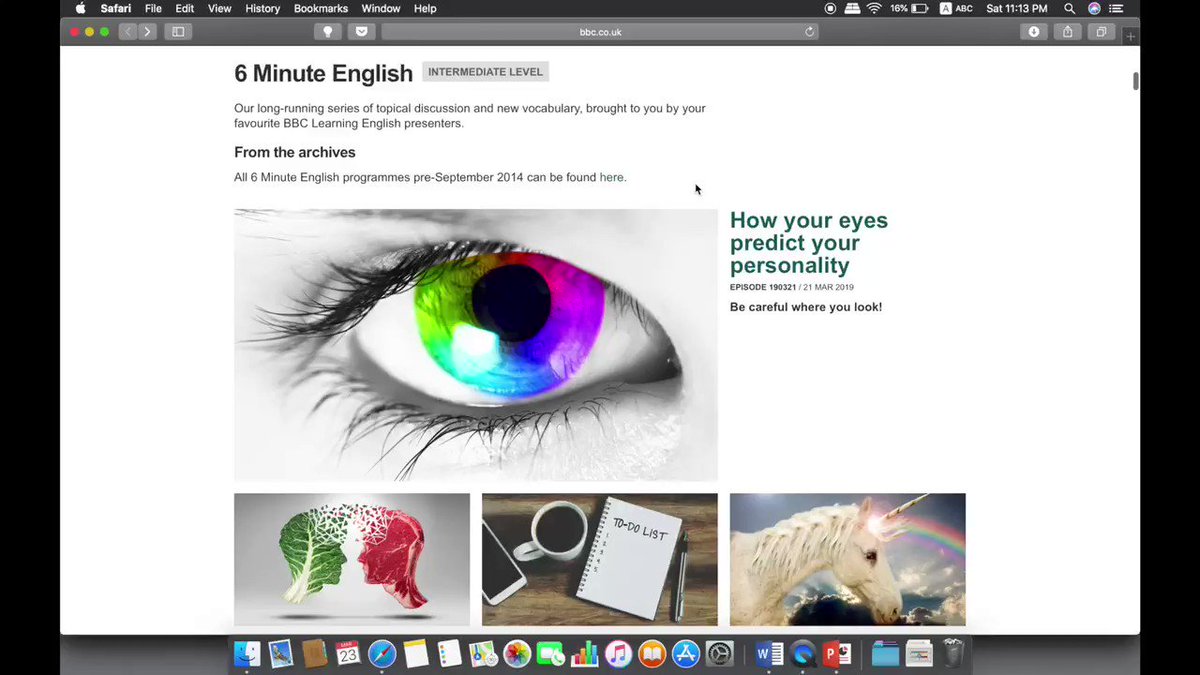Open iBooks in the Dock
Image resolution: width=1200 pixels, height=675 pixels.
651,654
